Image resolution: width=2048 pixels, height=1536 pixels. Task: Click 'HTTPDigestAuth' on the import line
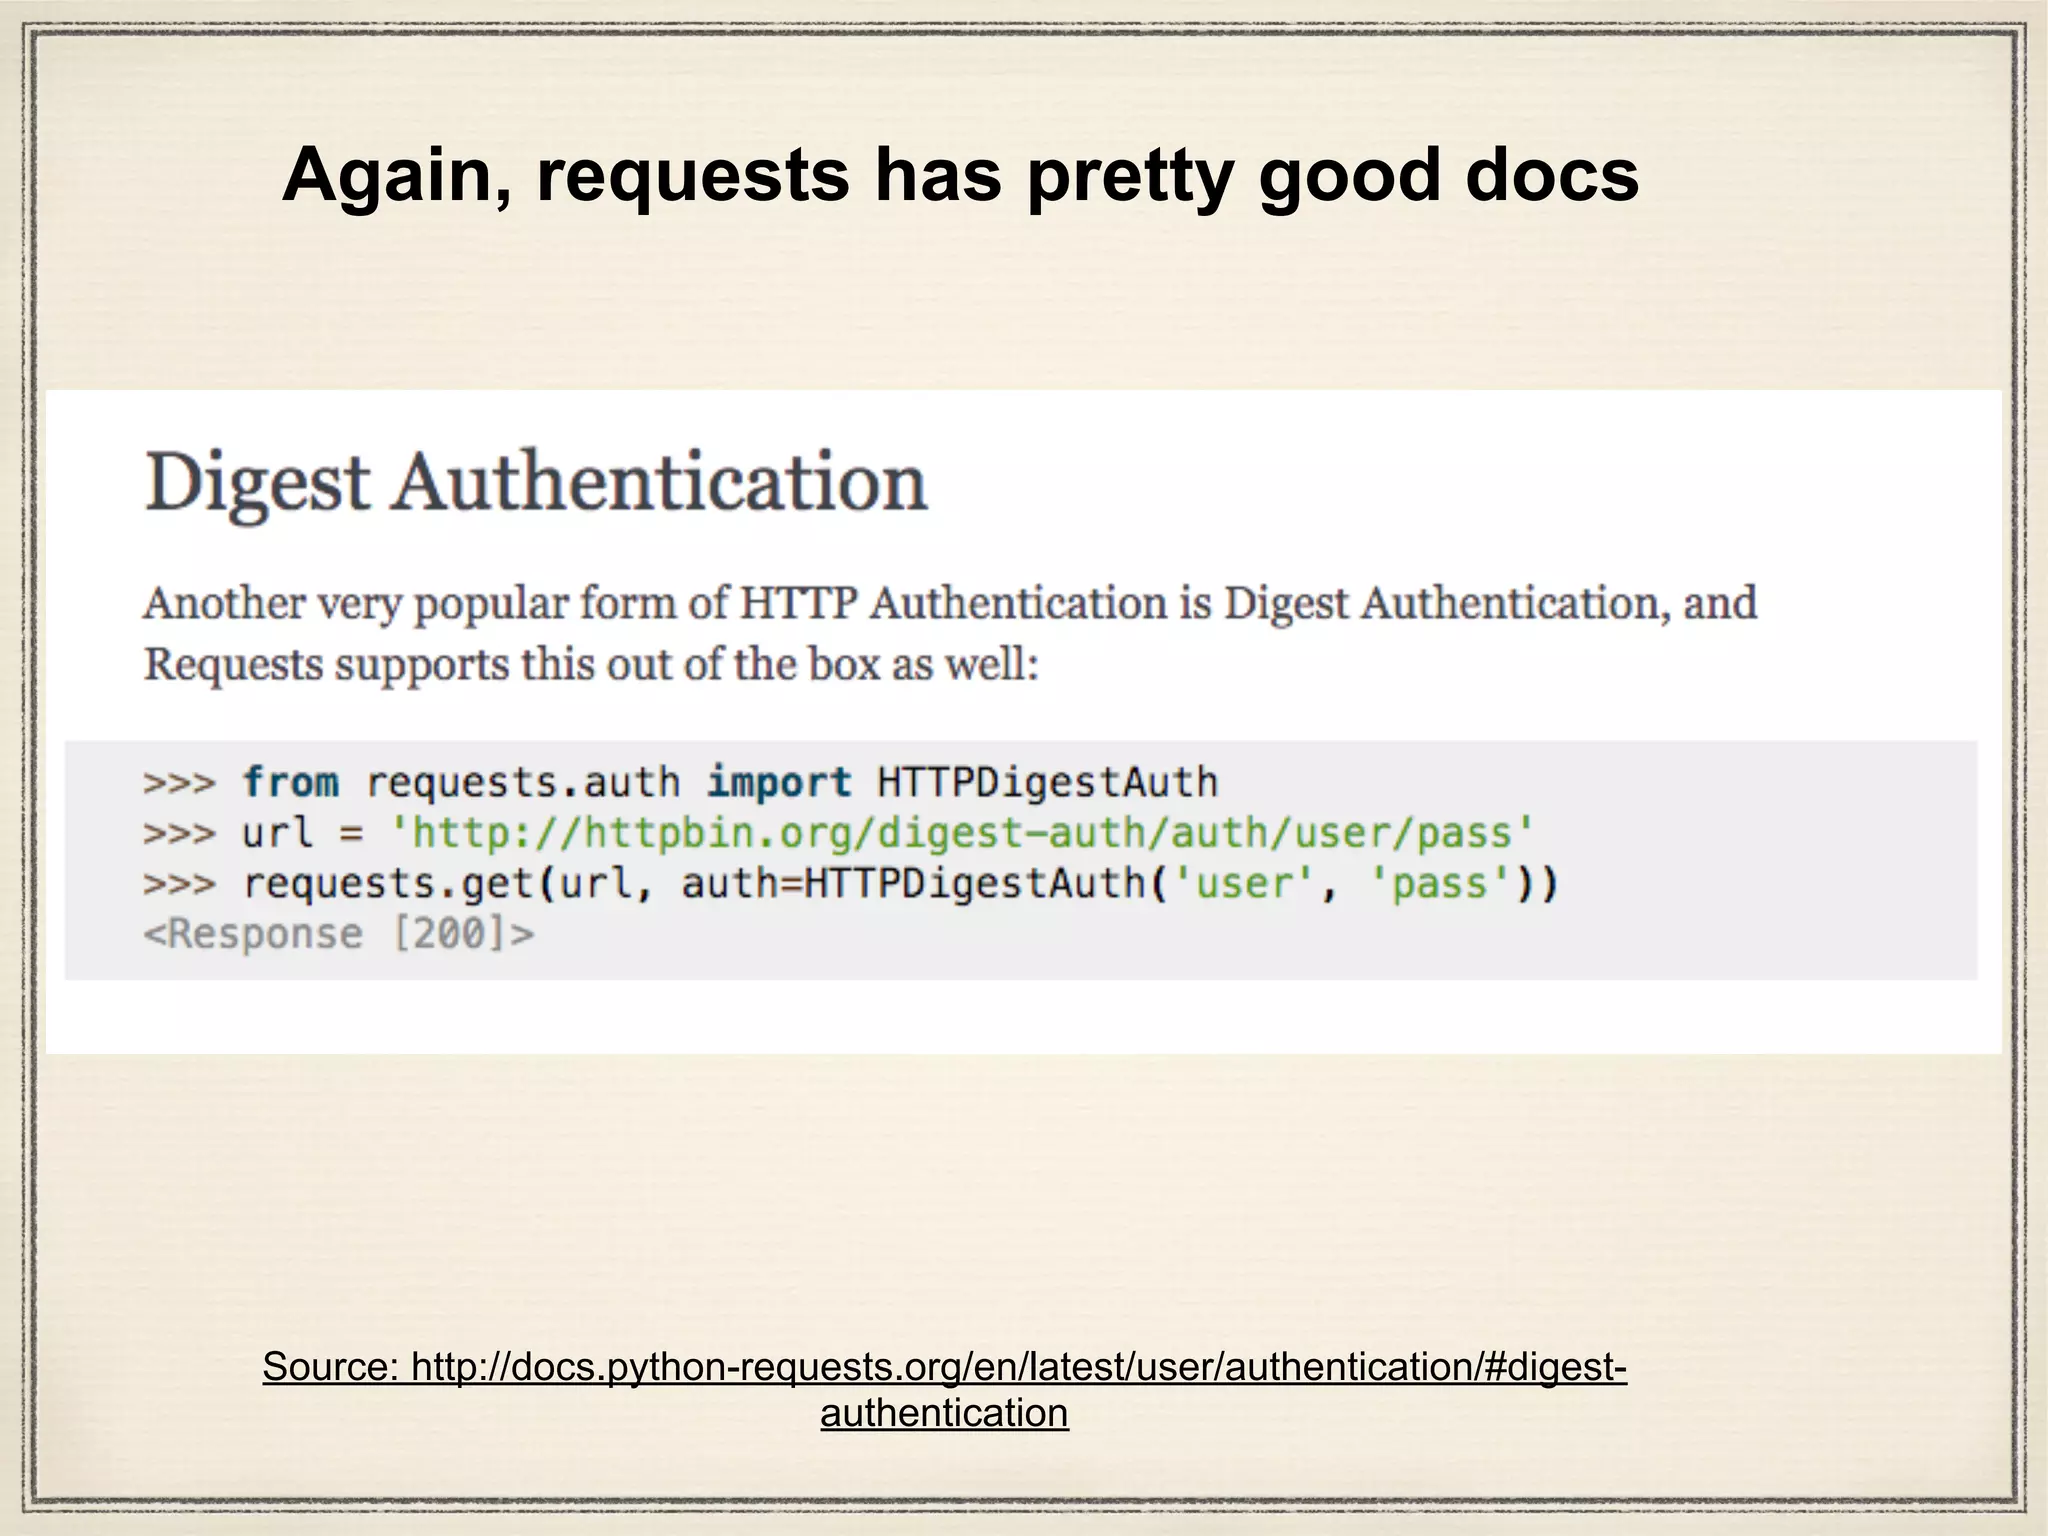coord(1047,782)
